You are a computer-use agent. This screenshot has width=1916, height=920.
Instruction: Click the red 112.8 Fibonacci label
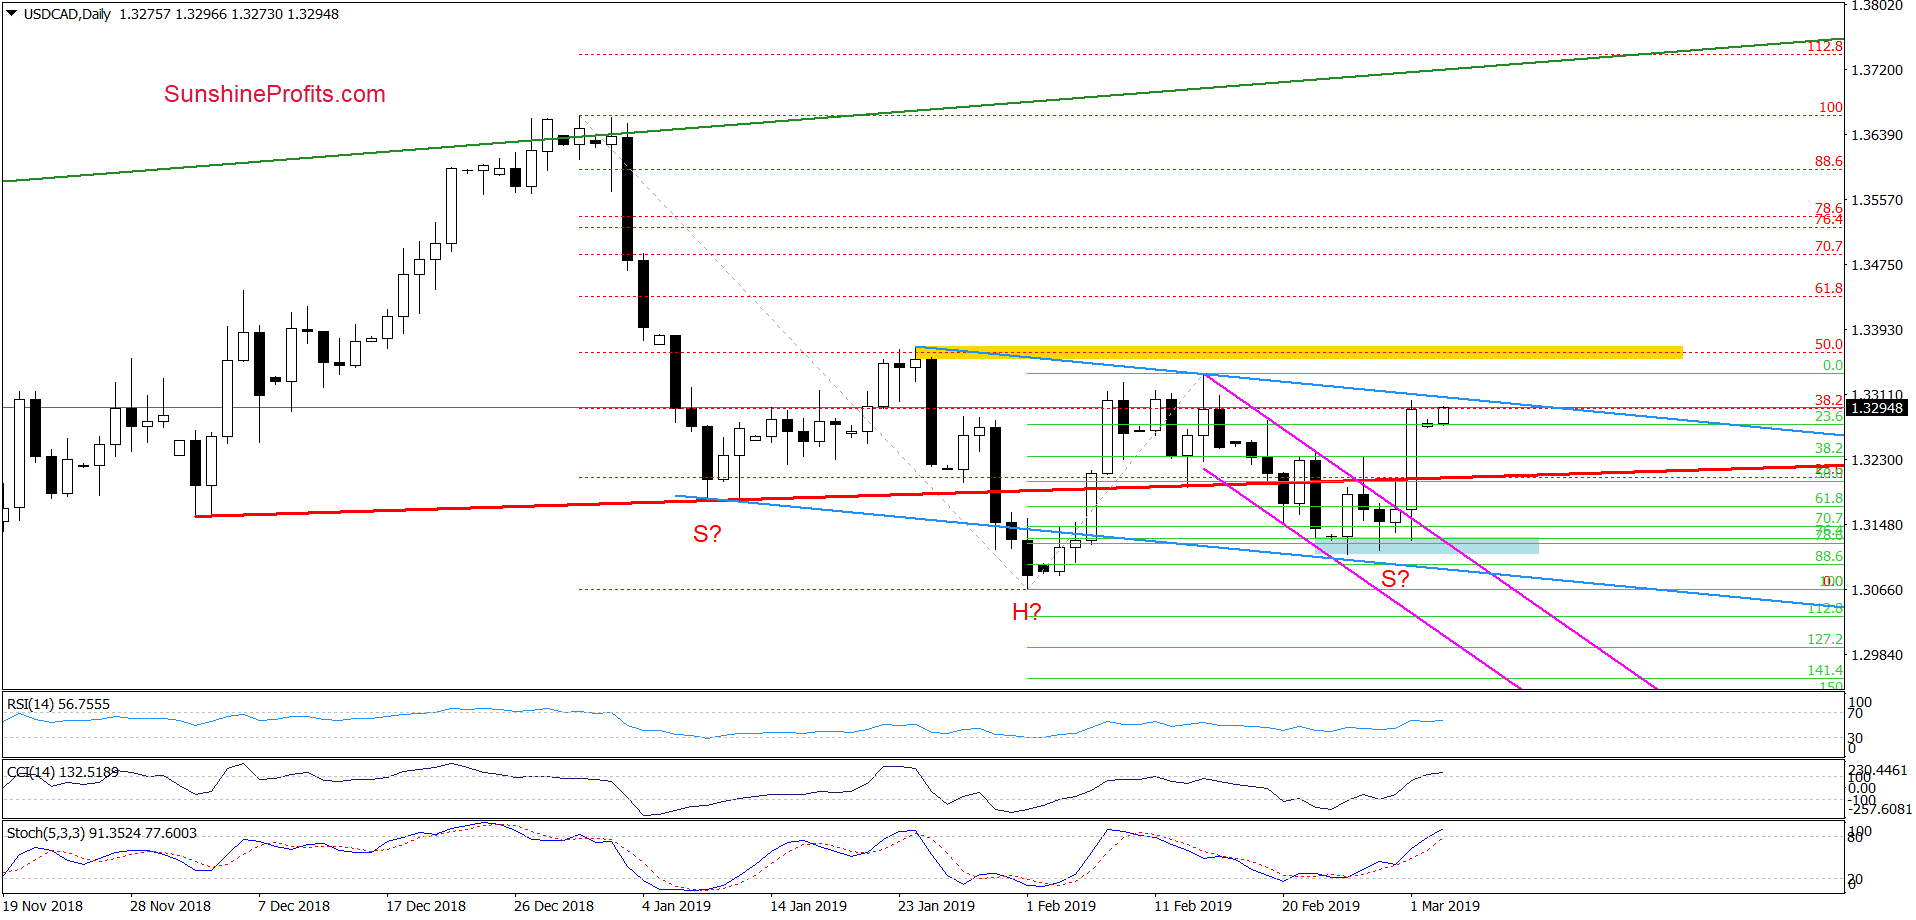point(1825,47)
